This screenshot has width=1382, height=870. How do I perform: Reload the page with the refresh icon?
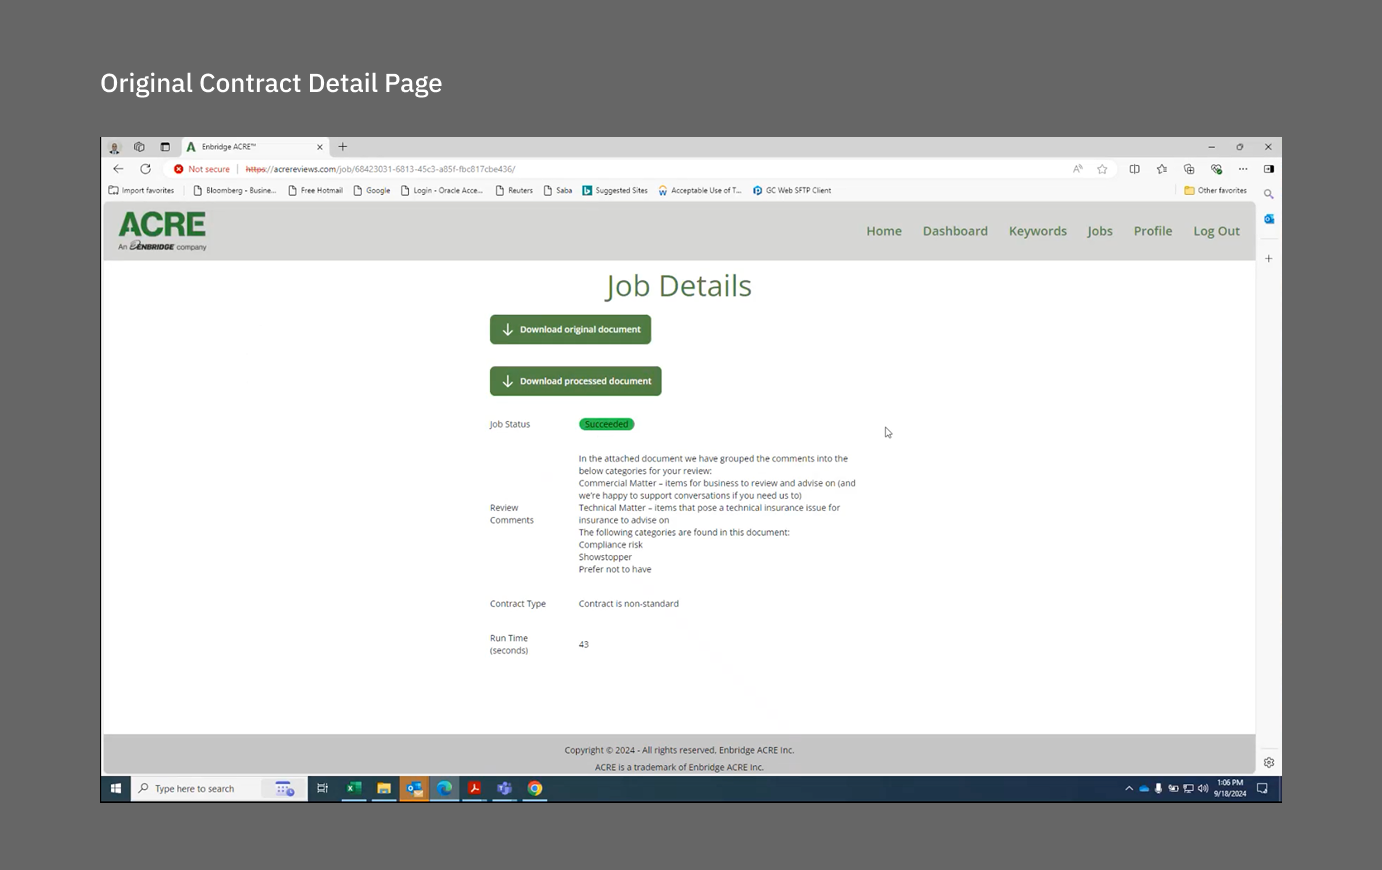tap(145, 169)
